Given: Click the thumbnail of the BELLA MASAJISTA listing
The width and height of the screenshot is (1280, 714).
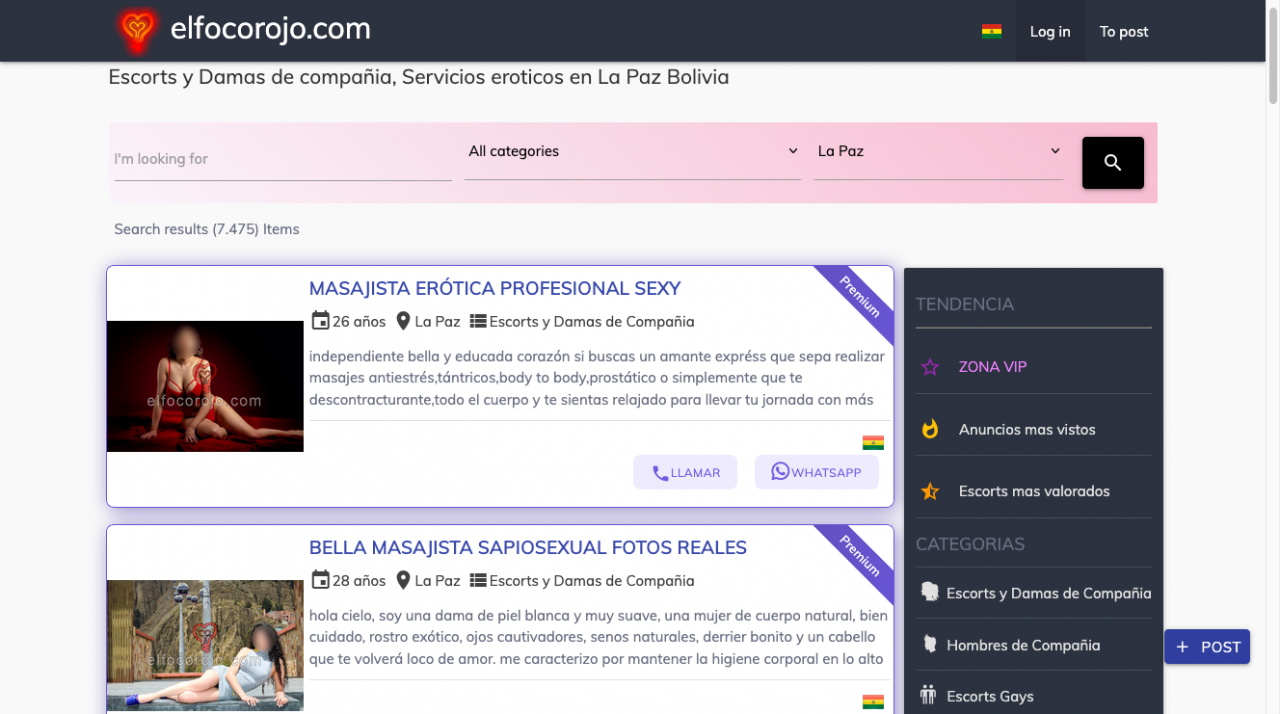Looking at the screenshot, I should [205, 645].
